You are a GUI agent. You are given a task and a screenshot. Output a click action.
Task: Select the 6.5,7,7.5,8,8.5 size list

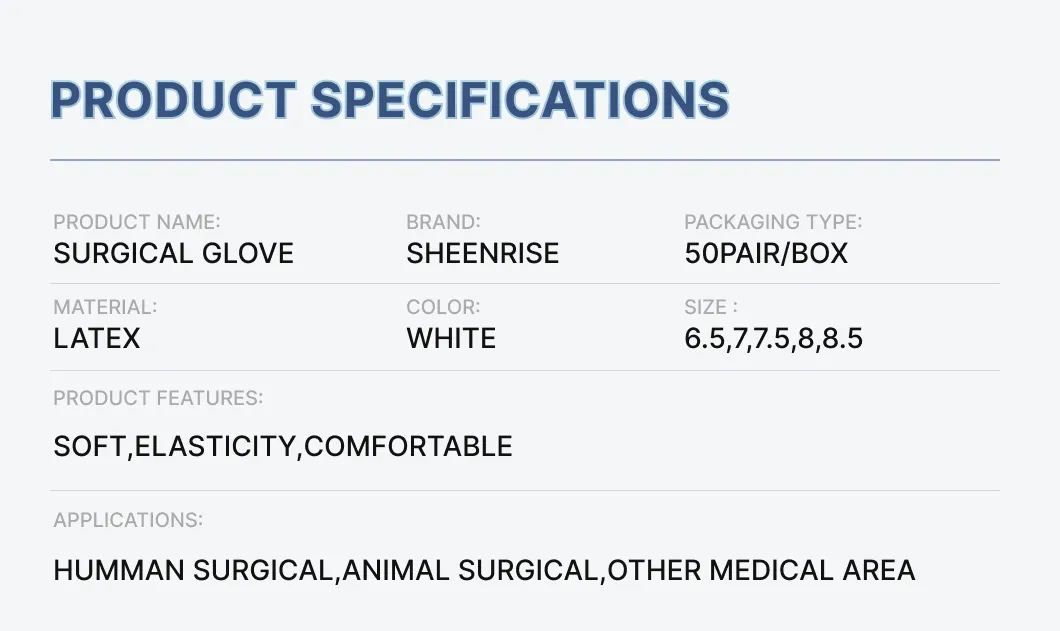click(x=773, y=338)
